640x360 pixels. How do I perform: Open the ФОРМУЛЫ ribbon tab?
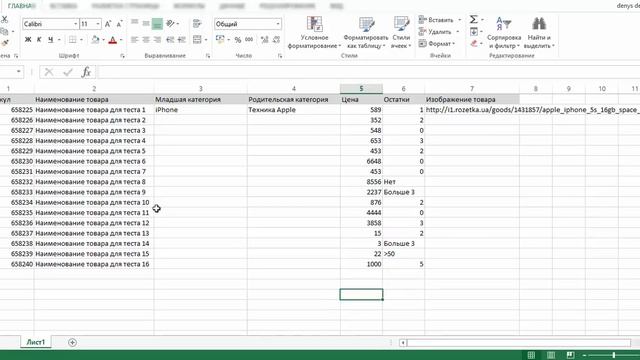[x=189, y=6]
